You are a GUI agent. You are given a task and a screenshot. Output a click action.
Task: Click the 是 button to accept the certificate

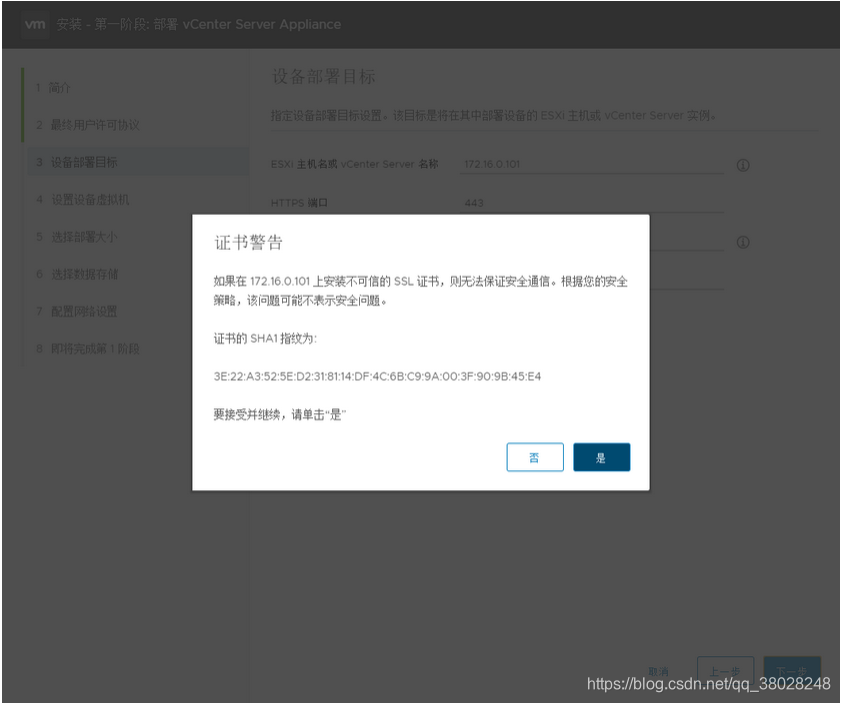pyautogui.click(x=601, y=457)
